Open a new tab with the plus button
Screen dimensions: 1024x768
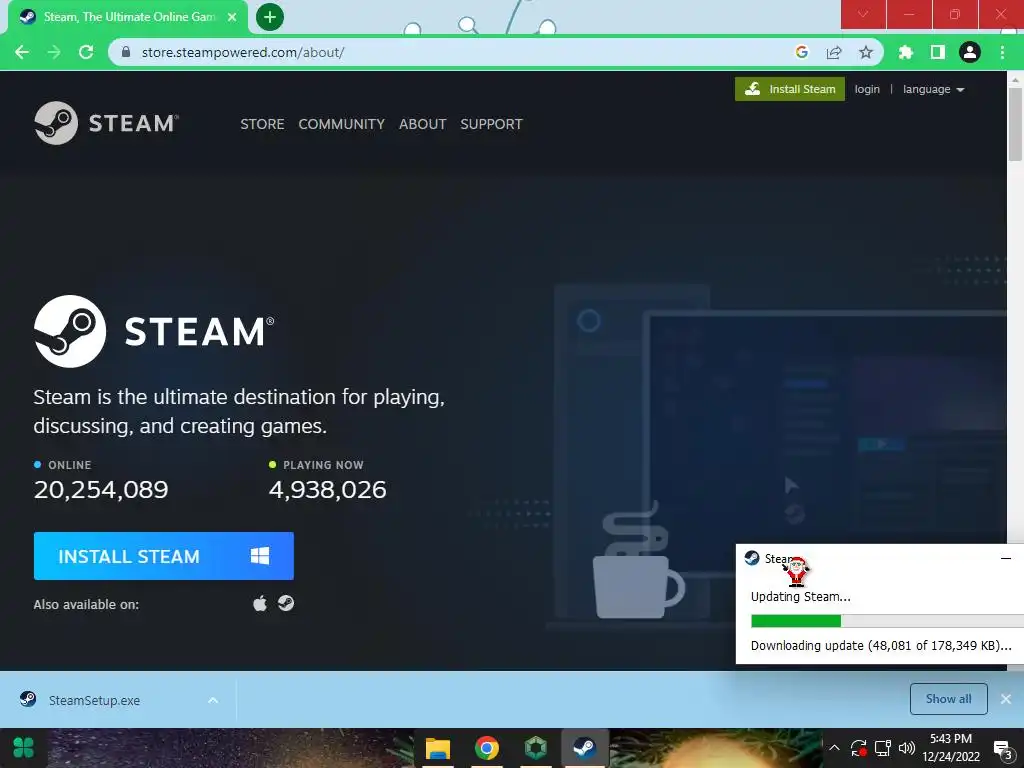point(270,17)
